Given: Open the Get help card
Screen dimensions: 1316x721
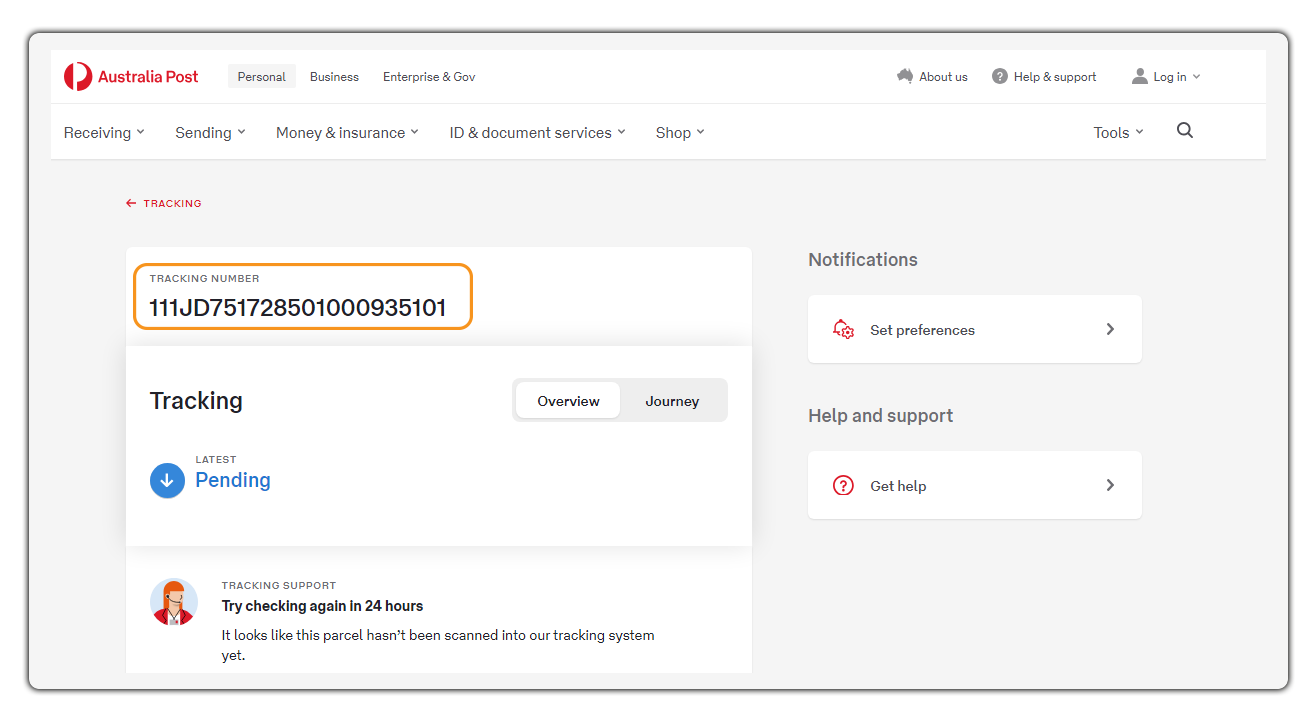Looking at the screenshot, I should (x=975, y=485).
